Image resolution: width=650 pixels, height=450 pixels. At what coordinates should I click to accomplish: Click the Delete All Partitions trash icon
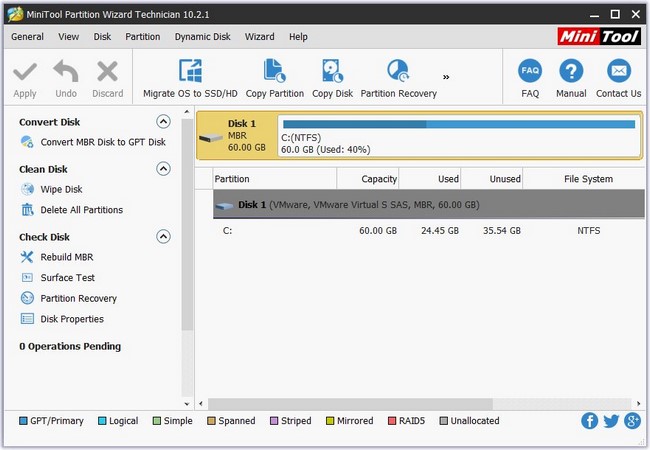point(27,210)
